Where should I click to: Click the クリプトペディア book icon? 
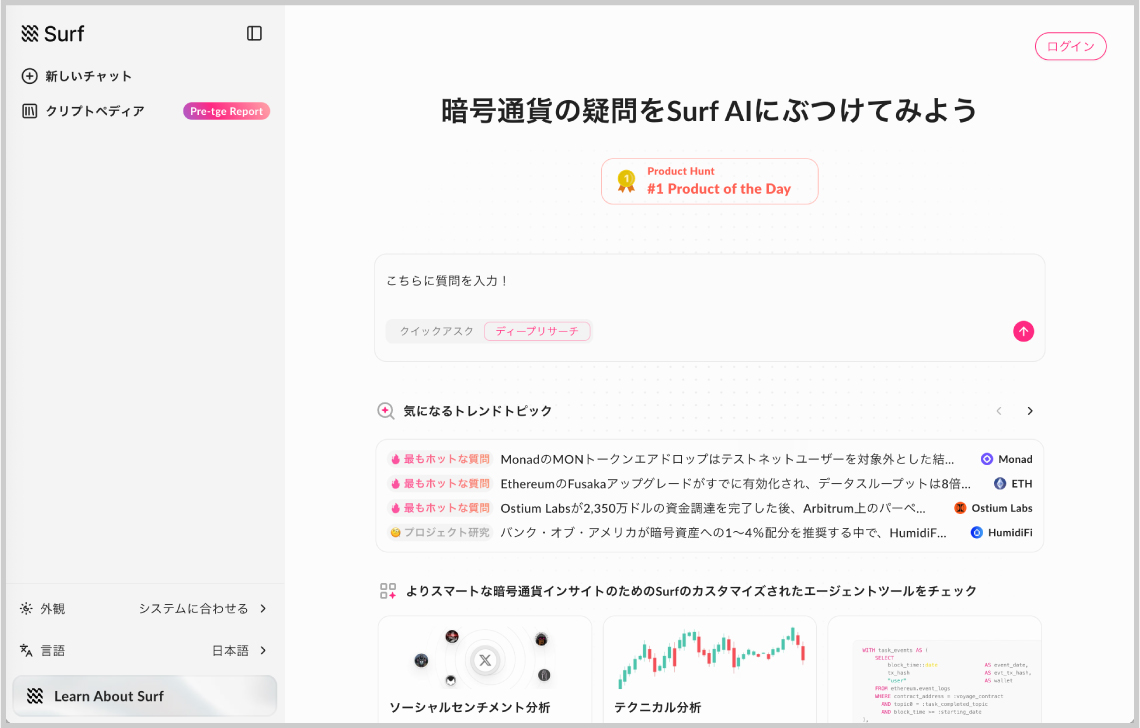pos(30,111)
